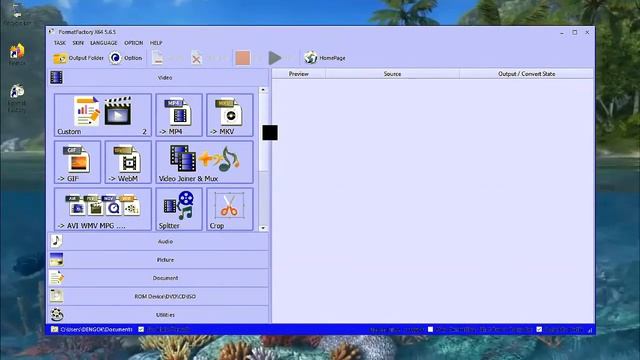The image size is (640, 360).
Task: Open the Crop scissors tool
Action: [230, 209]
